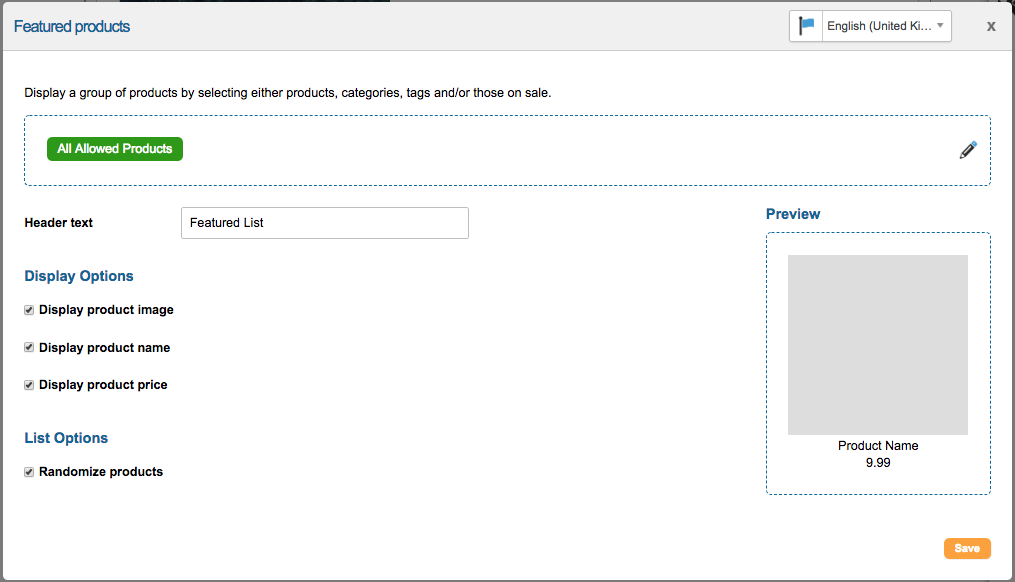Click the 9.99 price in preview

[x=878, y=463]
